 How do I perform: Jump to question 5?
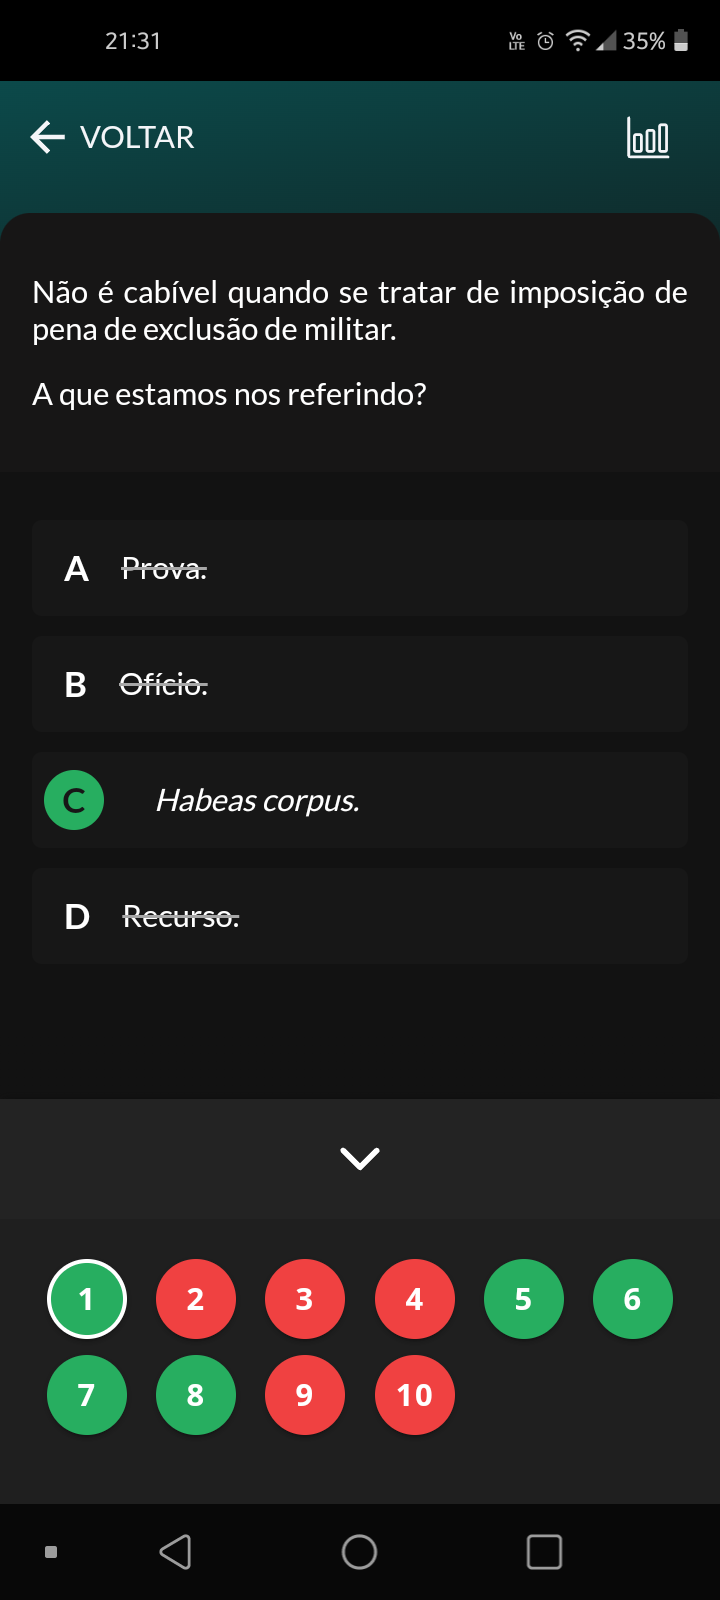click(523, 1299)
